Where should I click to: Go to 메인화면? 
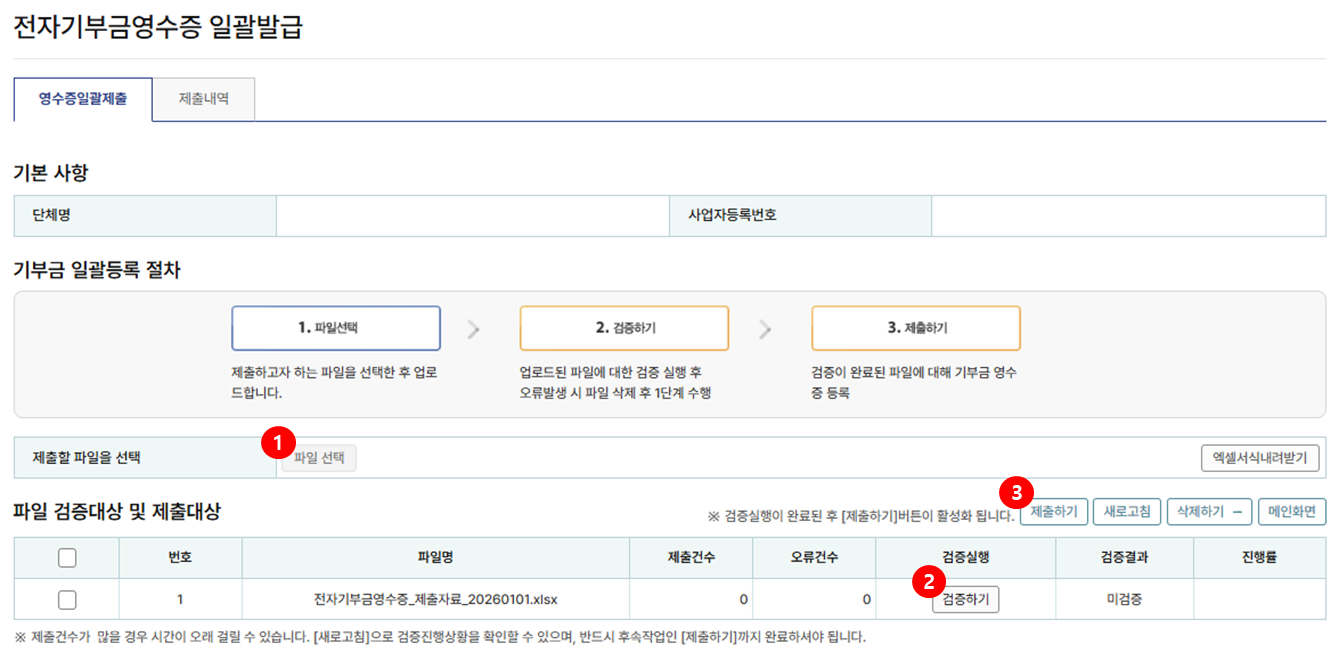pos(1292,512)
